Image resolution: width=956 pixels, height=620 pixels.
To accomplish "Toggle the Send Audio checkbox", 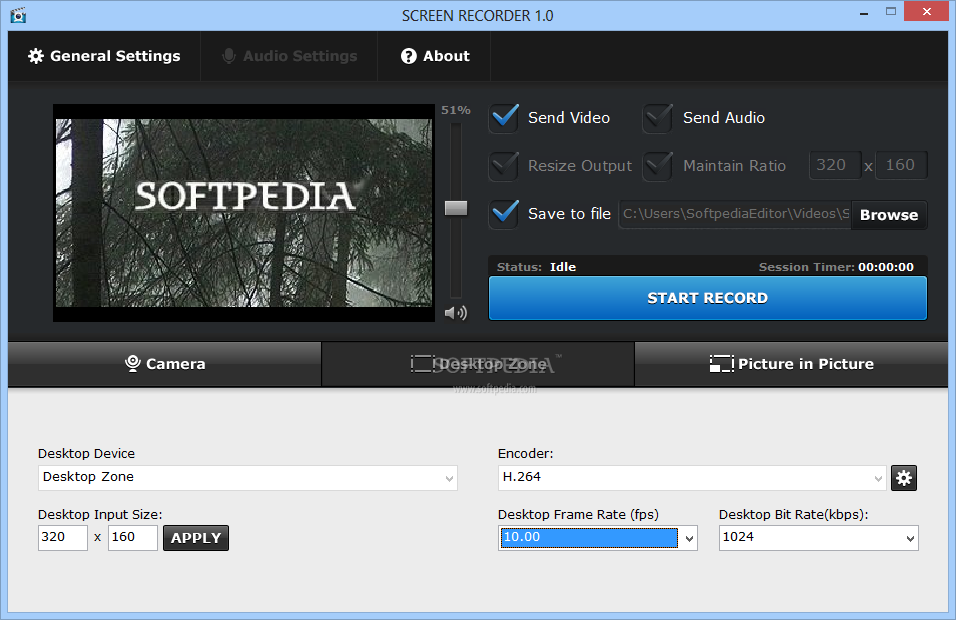I will (x=658, y=118).
